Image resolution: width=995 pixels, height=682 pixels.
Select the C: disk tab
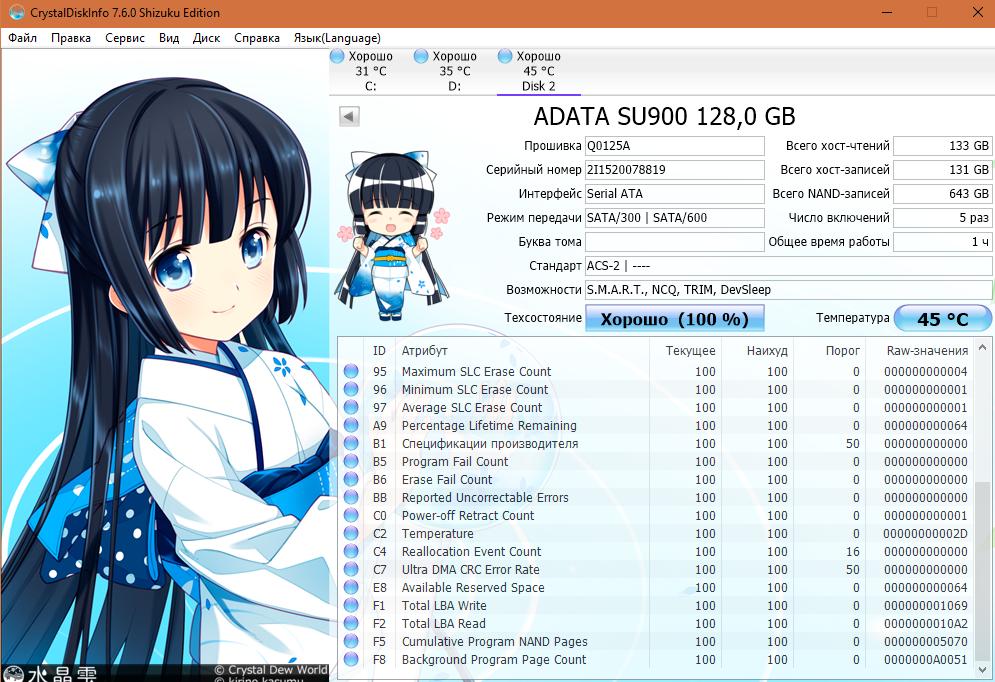pyautogui.click(x=371, y=71)
